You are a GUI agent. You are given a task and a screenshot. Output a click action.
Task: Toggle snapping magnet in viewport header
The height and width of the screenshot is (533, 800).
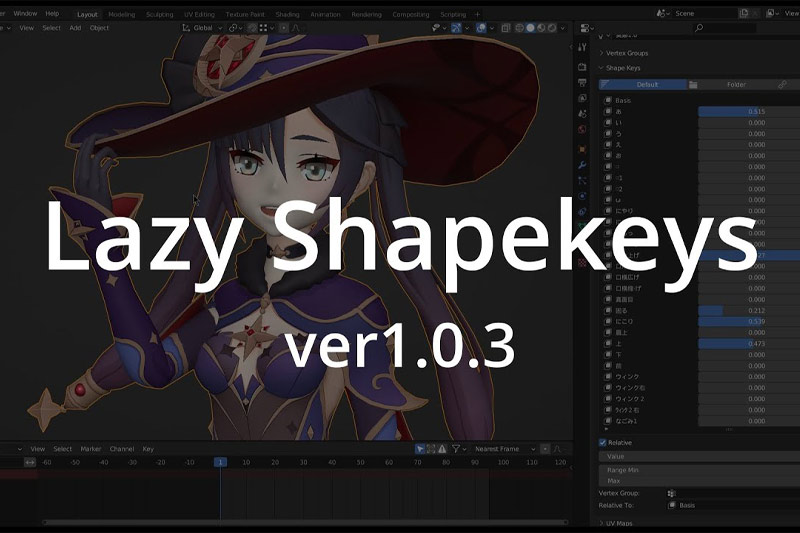coord(252,28)
